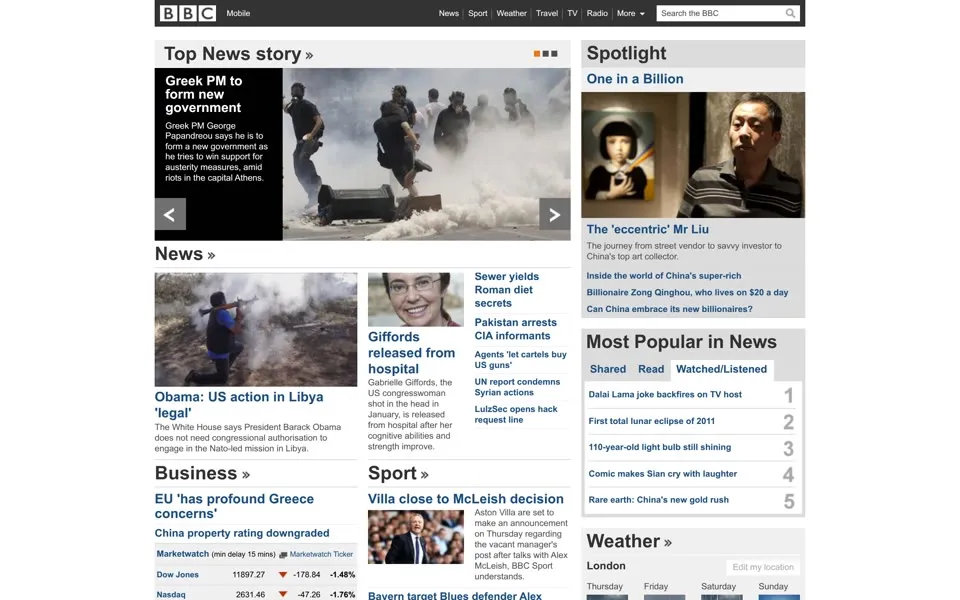Open 'Greek PM to form new government' story
Screen dimensions: 960x600
pos(203,94)
